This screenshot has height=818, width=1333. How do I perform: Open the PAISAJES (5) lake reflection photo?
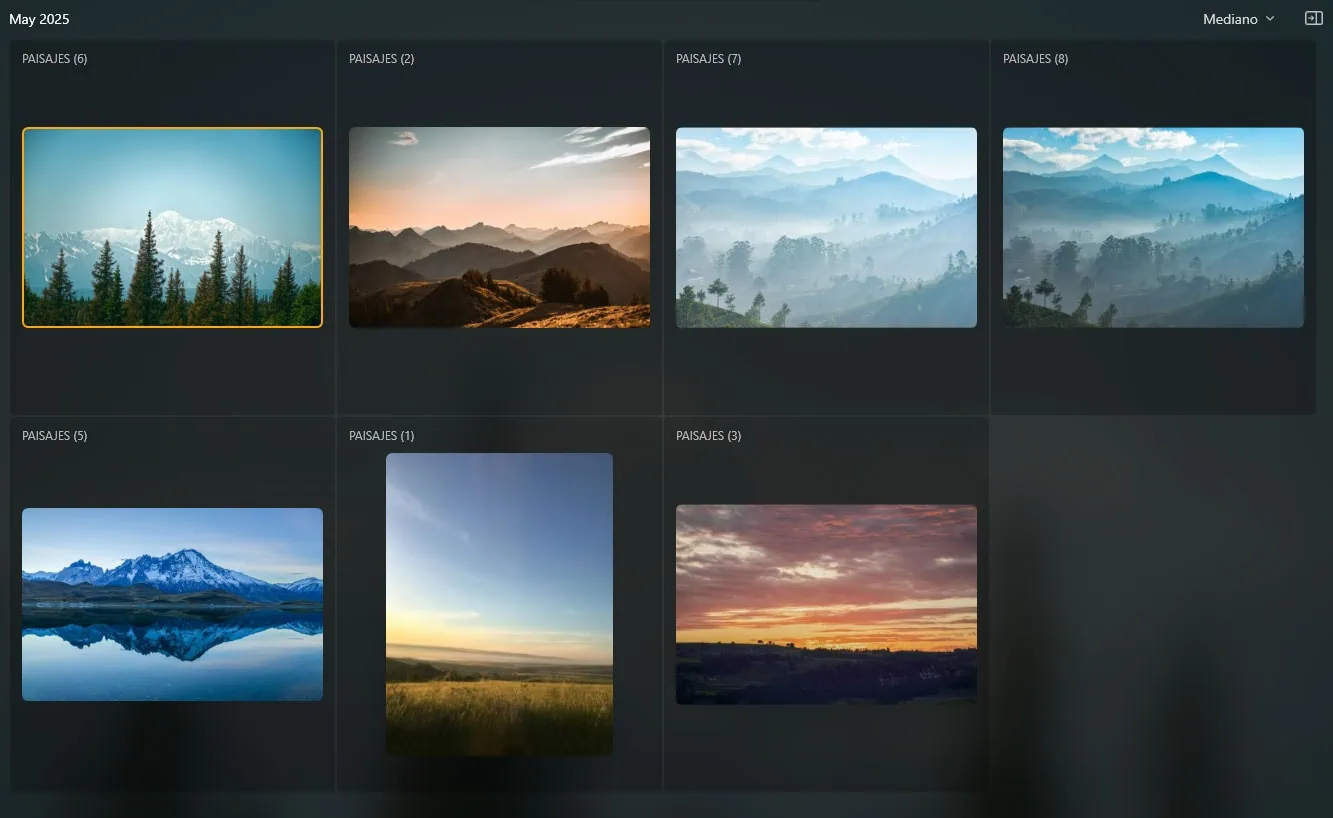172,604
